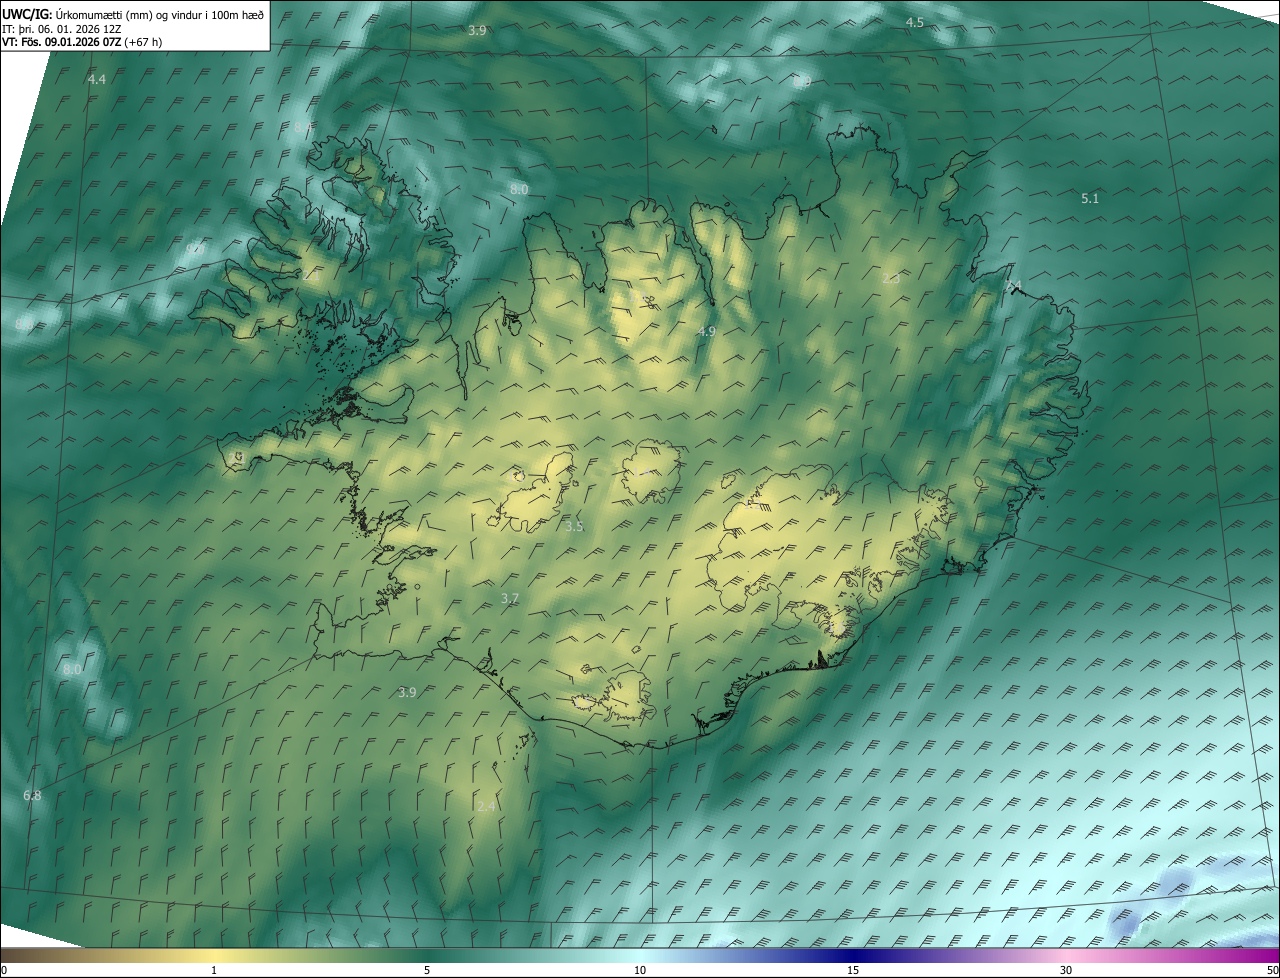
Task: Select the 3.7 value on the map
Action: click(x=510, y=598)
